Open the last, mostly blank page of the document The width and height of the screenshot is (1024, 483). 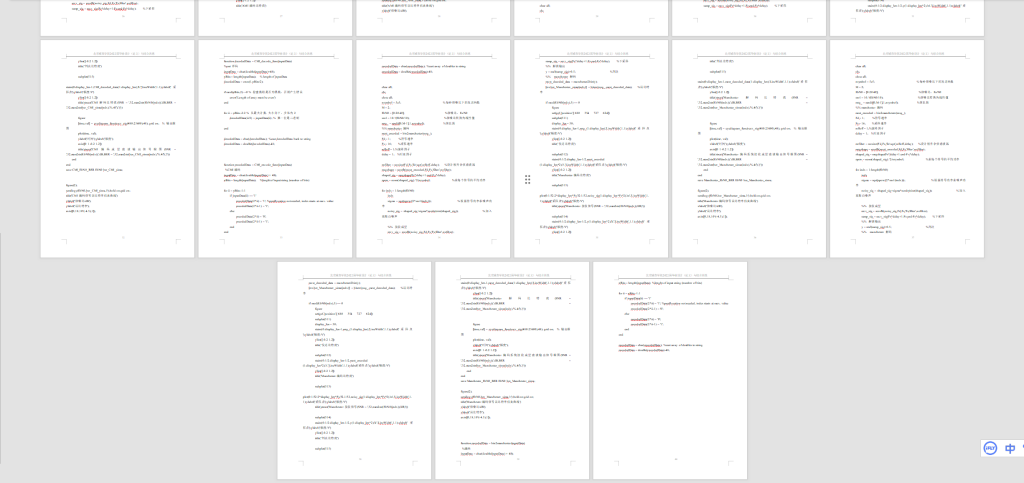pos(669,400)
